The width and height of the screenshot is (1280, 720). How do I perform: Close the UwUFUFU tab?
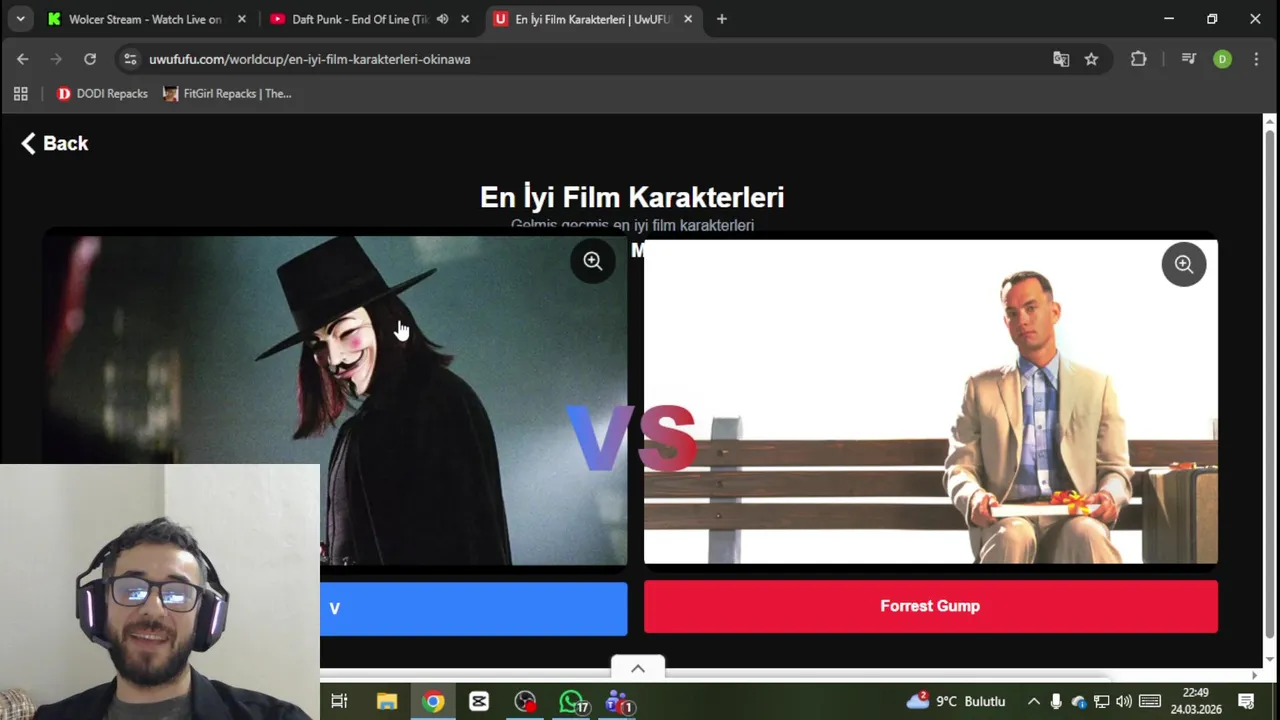(x=688, y=19)
